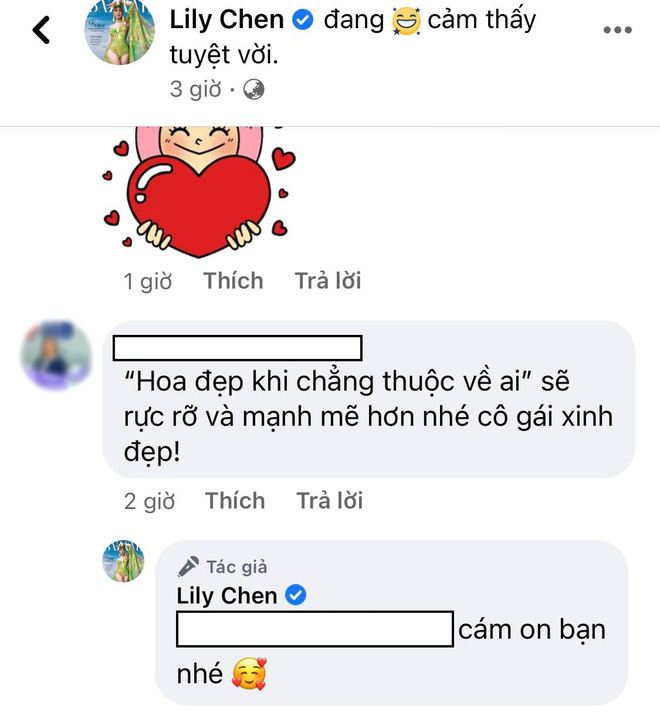This screenshot has width=660, height=712.
Task: Open the three-dot post options menu
Action: coord(617,30)
